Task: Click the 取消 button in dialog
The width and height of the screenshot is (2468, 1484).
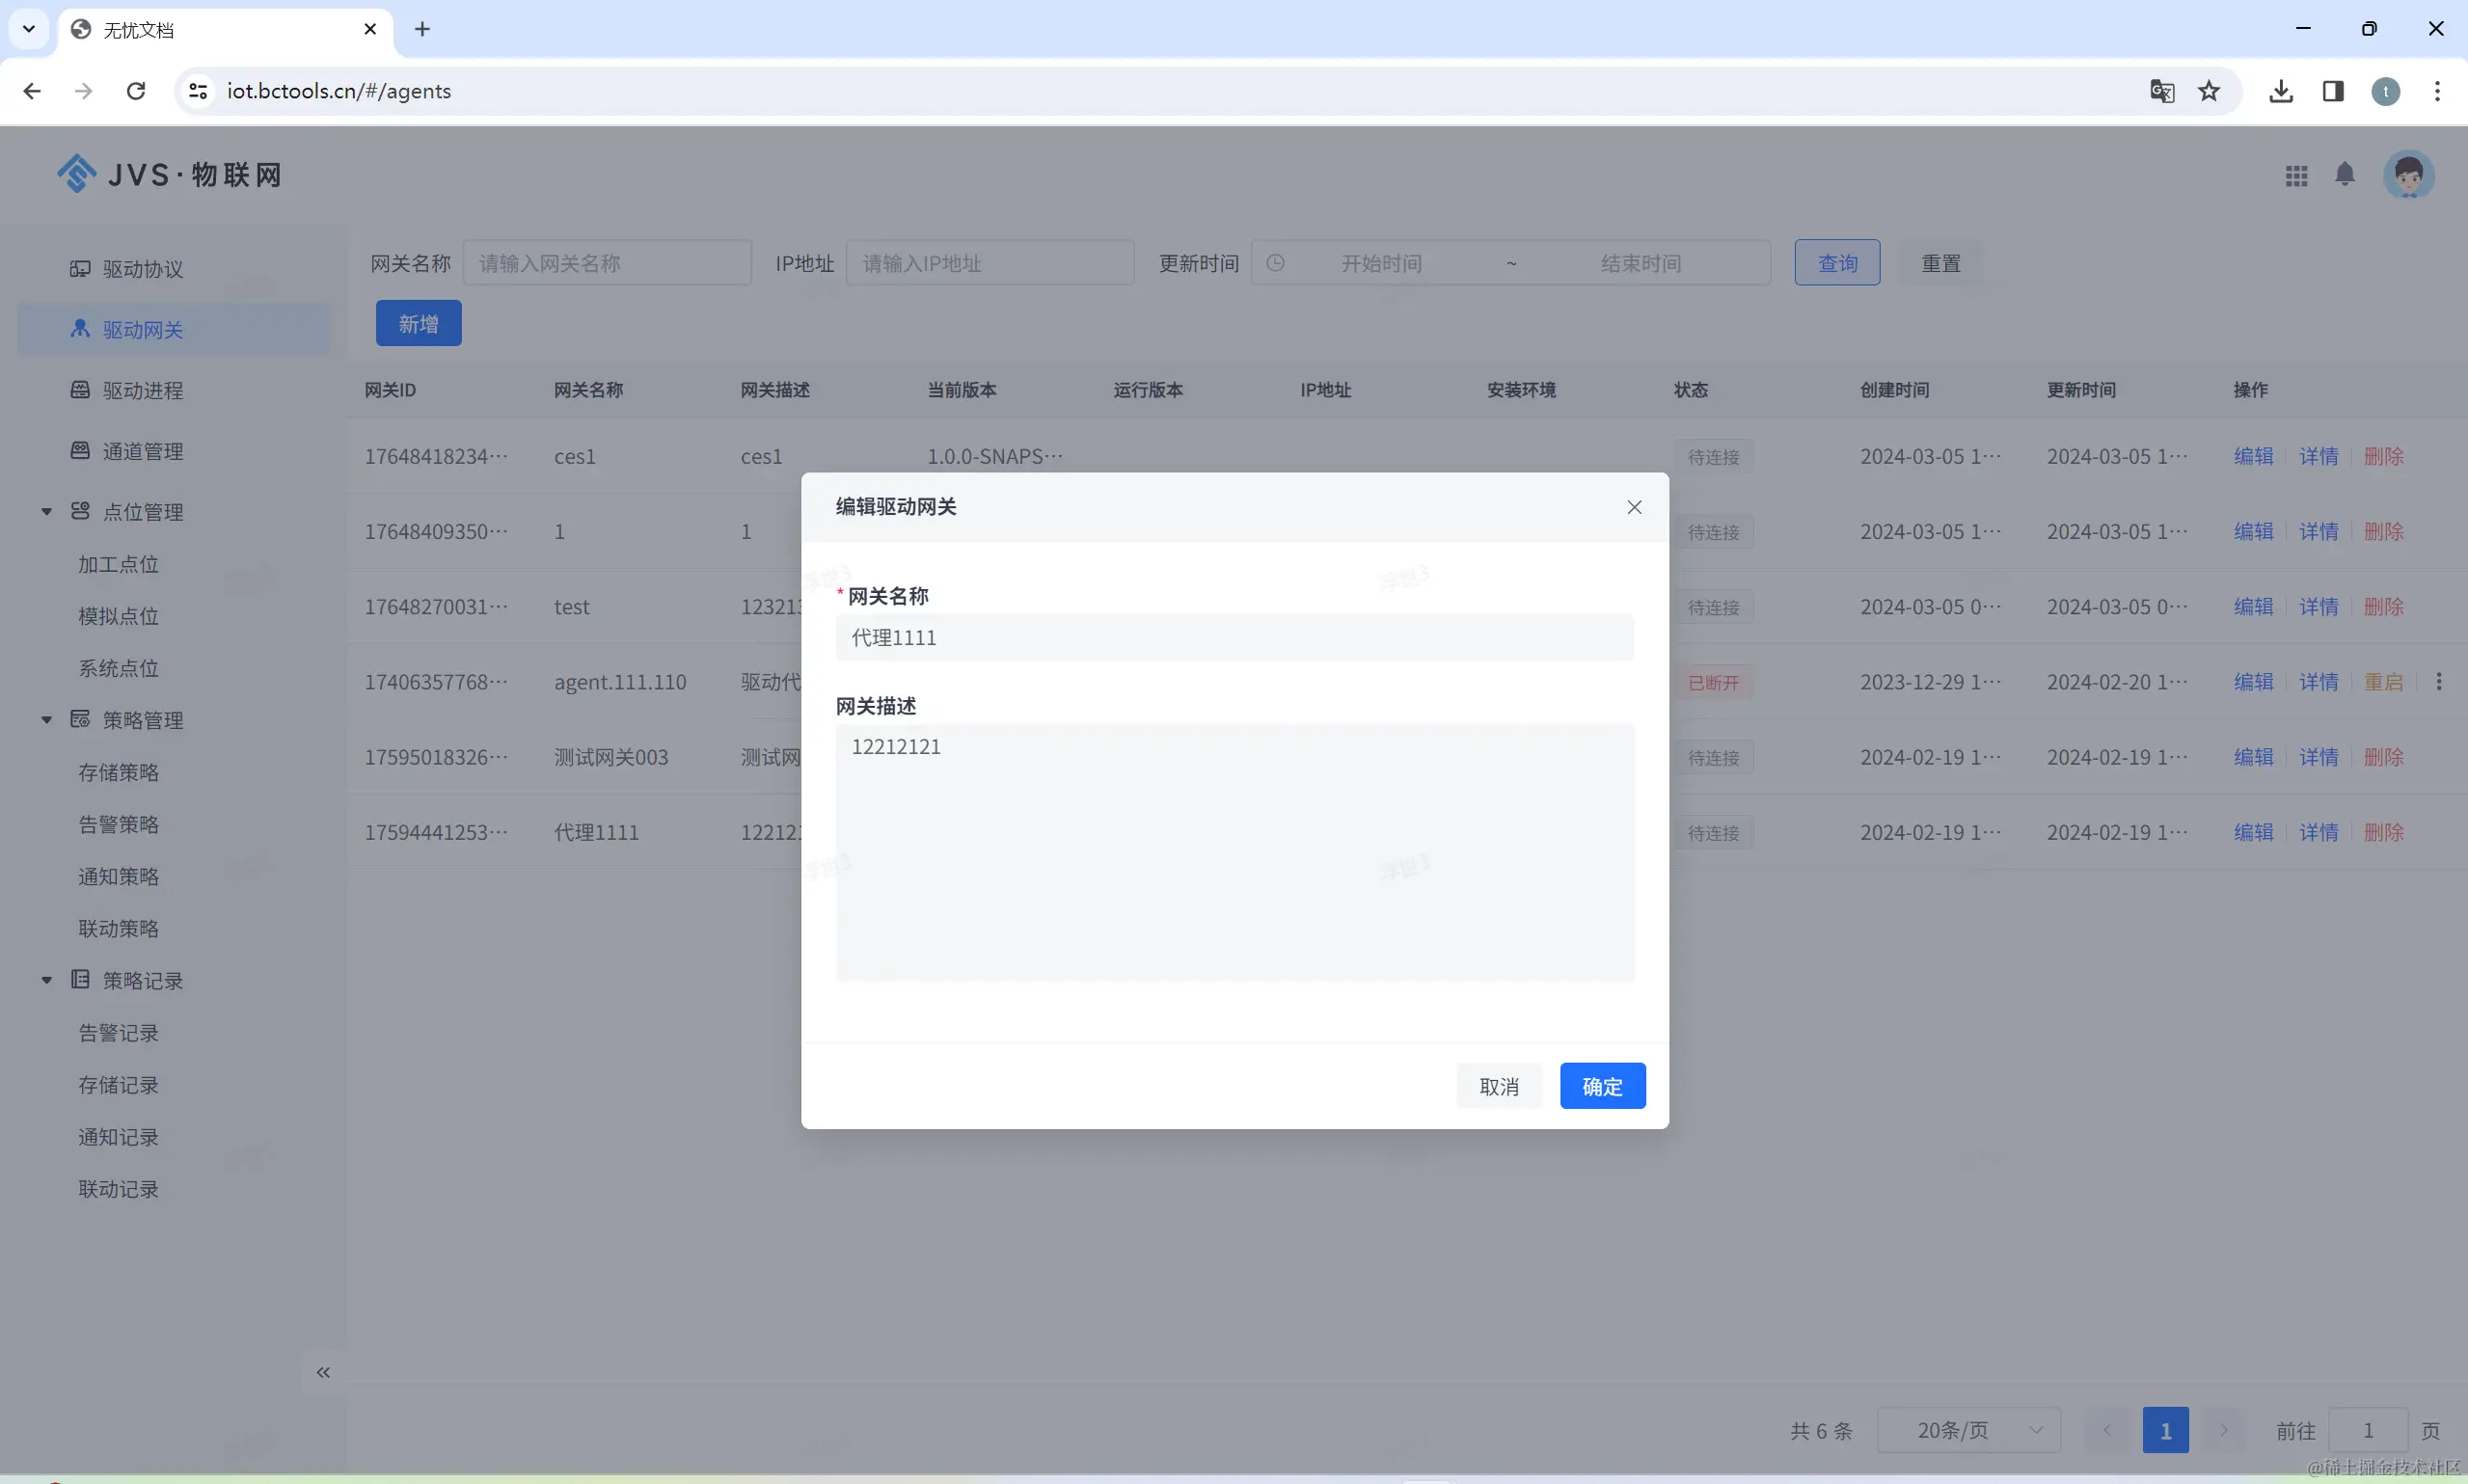Action: coord(1498,1086)
